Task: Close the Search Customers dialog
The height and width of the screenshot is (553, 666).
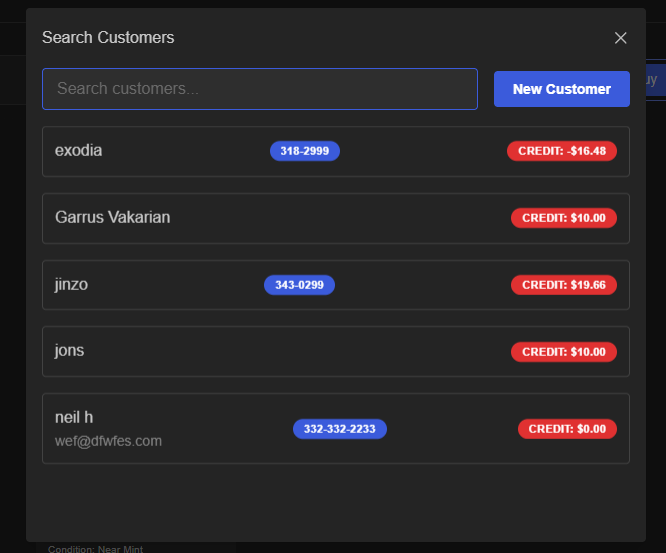Action: [x=621, y=38]
